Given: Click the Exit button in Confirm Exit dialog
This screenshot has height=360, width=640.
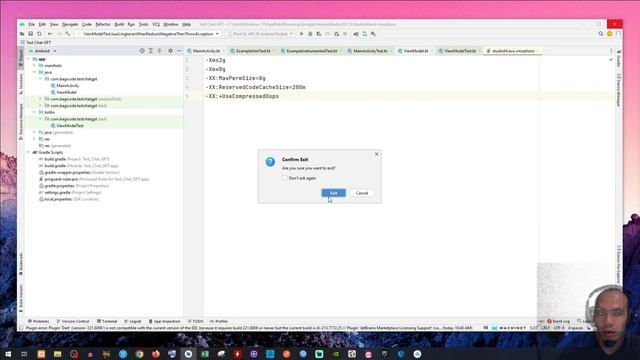Looking at the screenshot, I should tap(333, 193).
